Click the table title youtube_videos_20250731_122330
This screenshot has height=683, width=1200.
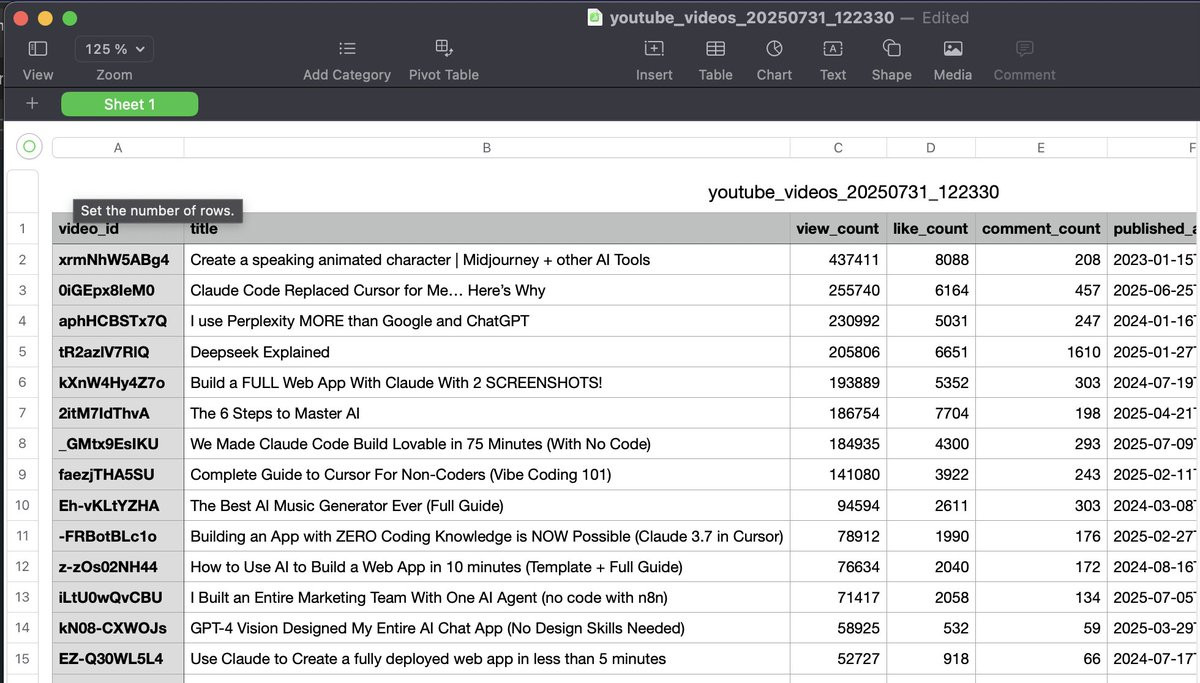[x=853, y=192]
